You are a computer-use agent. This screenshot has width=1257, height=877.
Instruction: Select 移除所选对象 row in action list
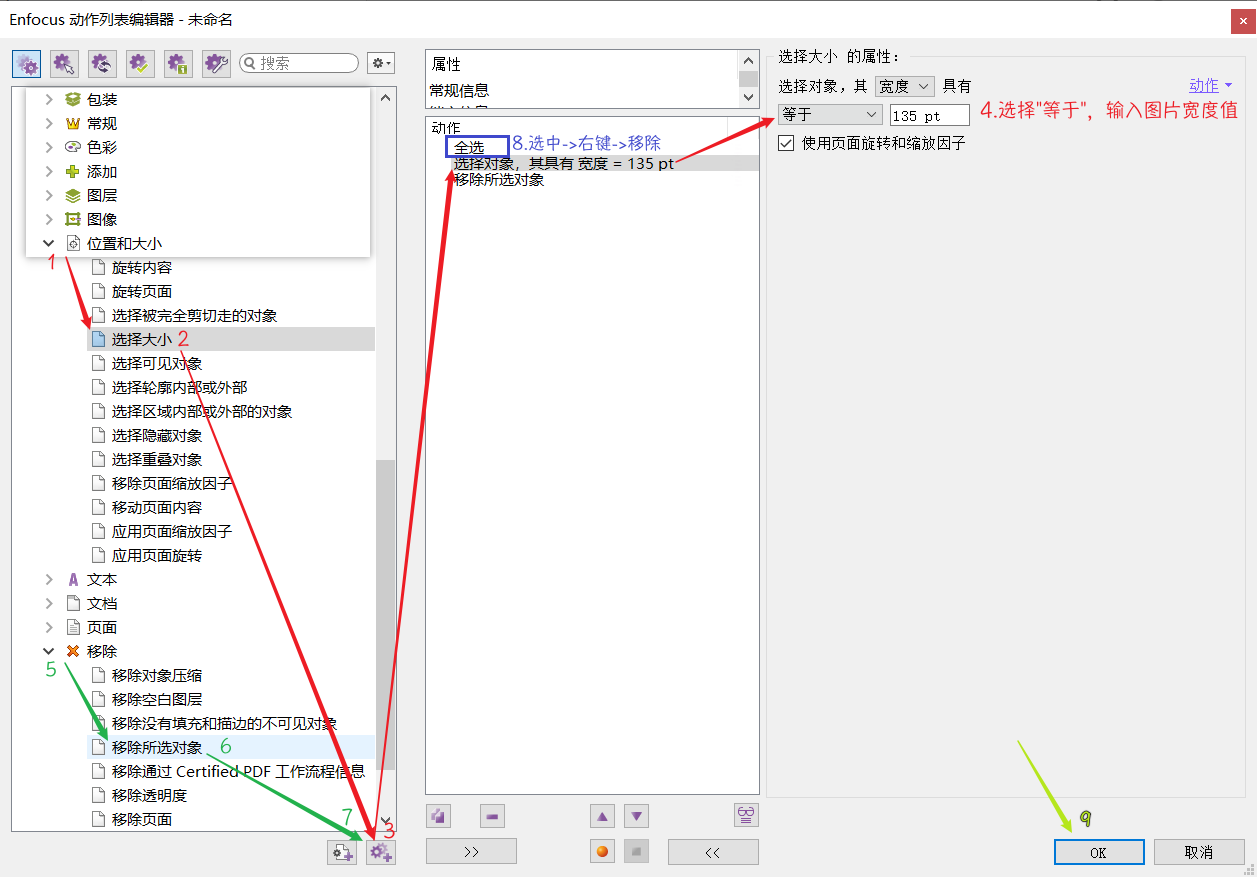pyautogui.click(x=499, y=179)
